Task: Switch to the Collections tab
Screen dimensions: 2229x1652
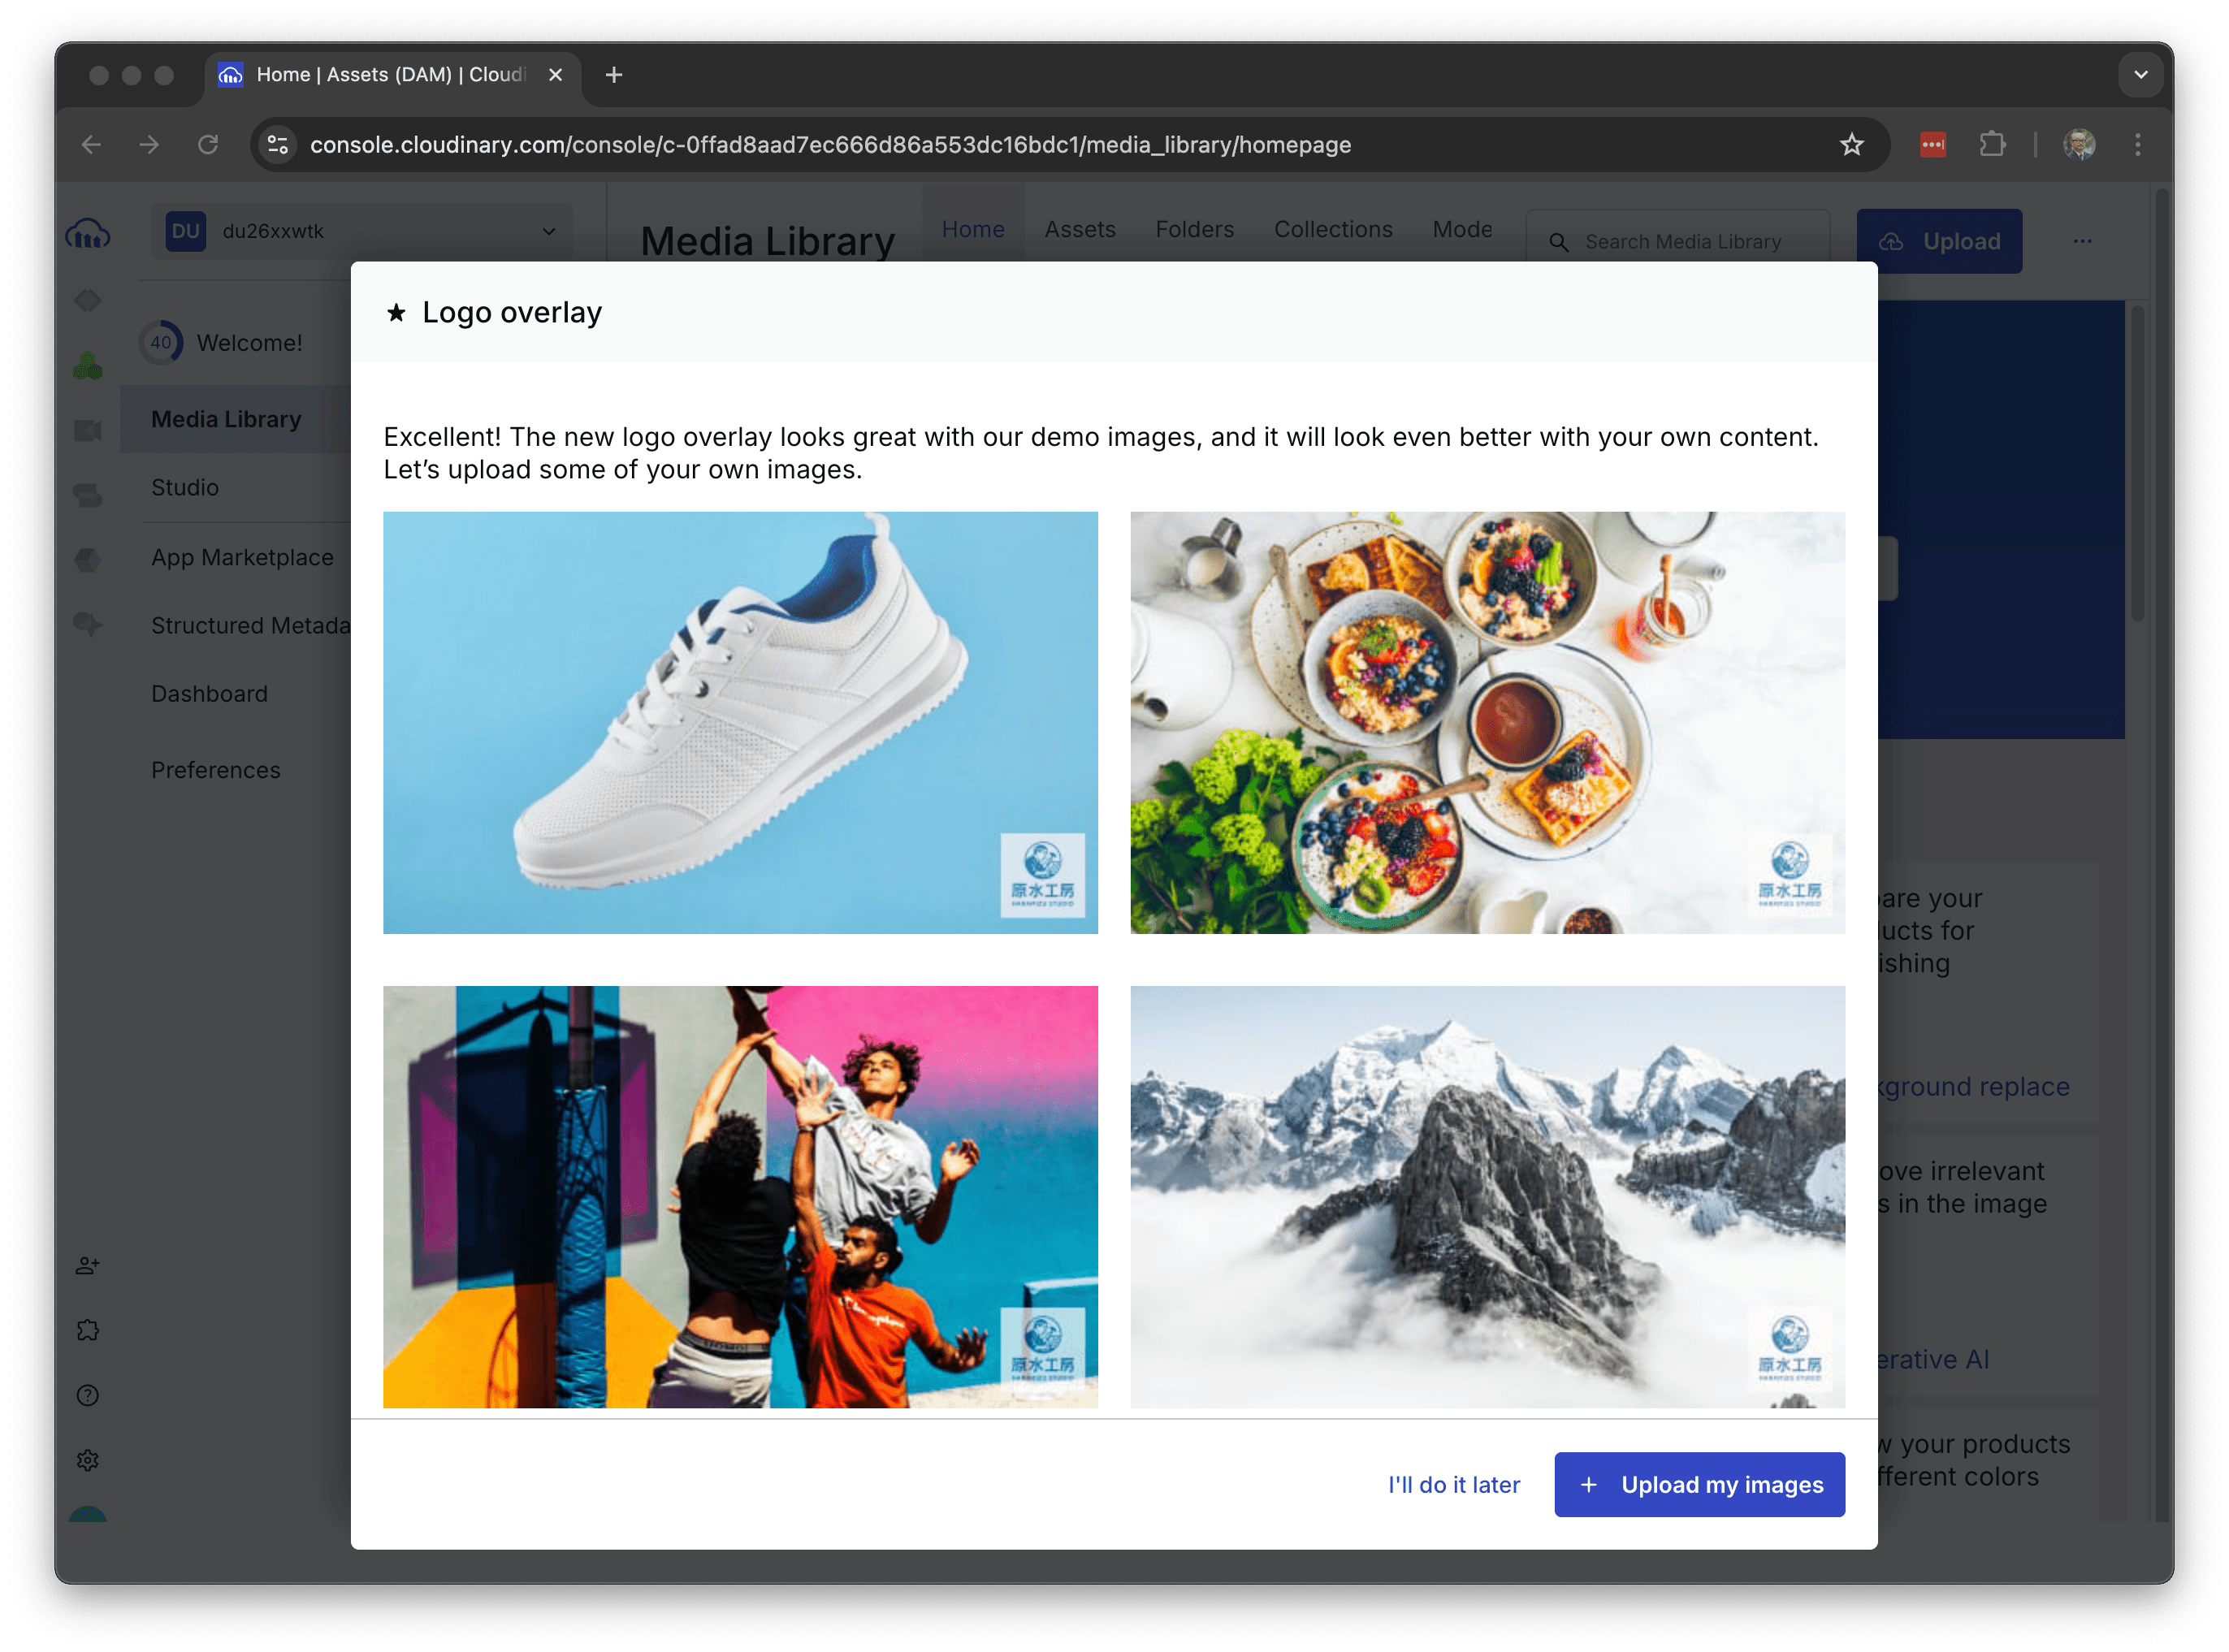Action: [x=1332, y=229]
